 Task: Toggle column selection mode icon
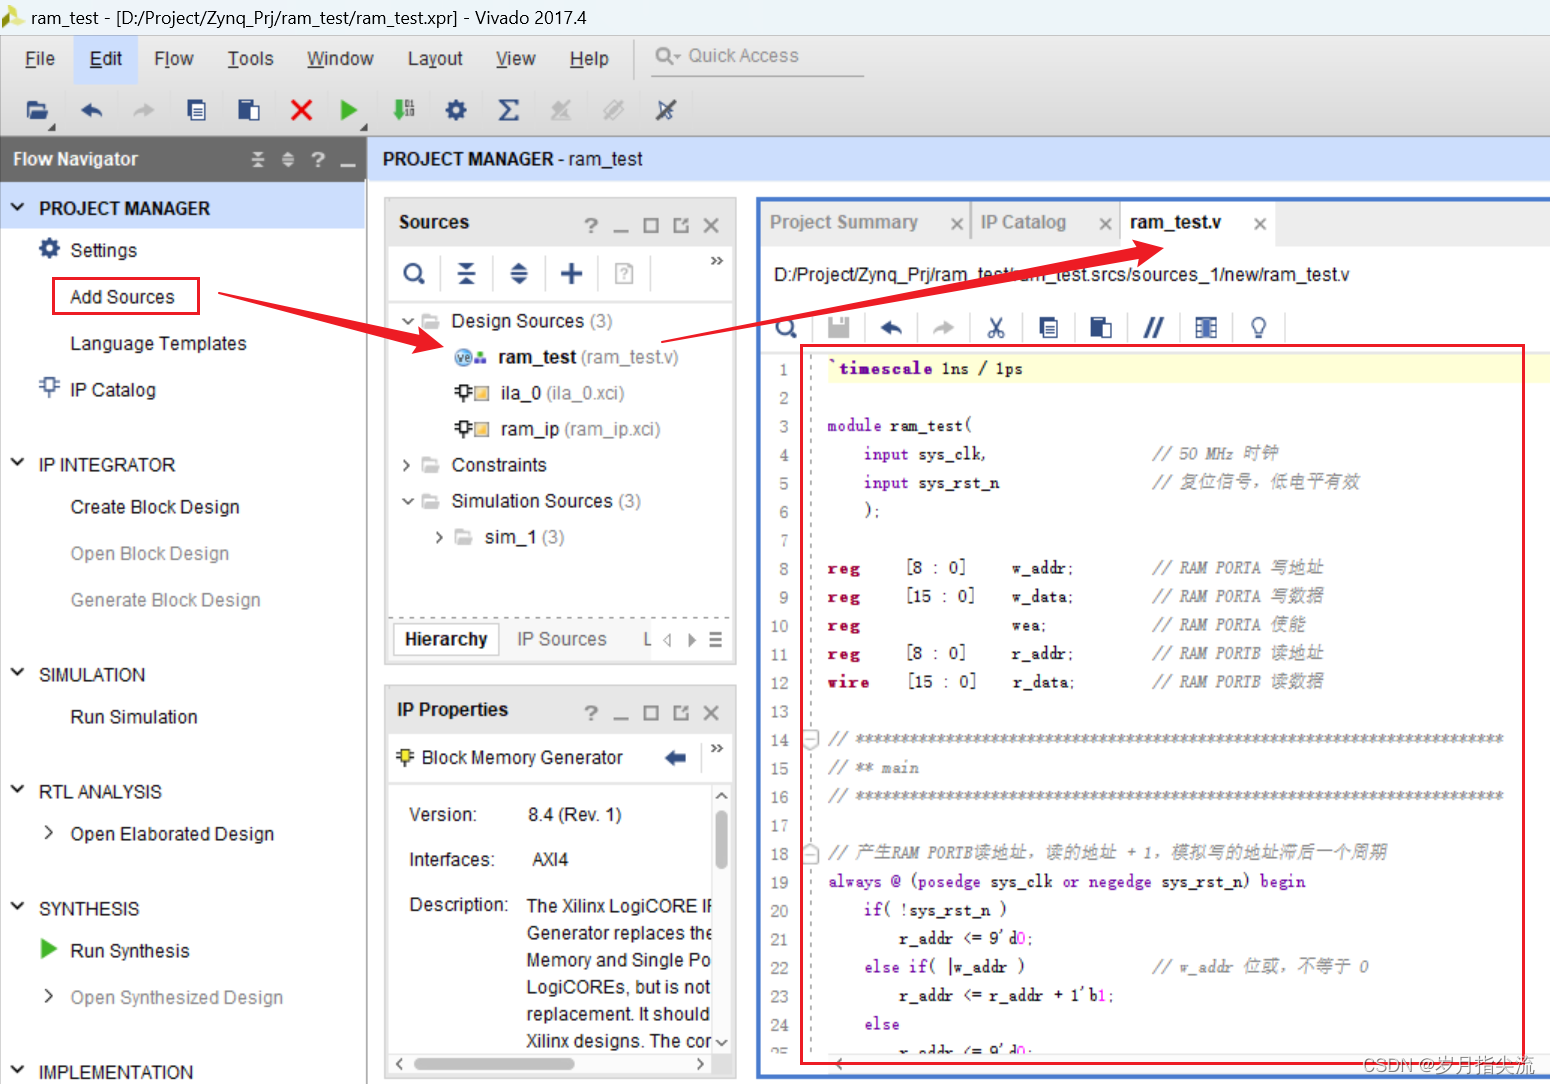pyautogui.click(x=1206, y=327)
